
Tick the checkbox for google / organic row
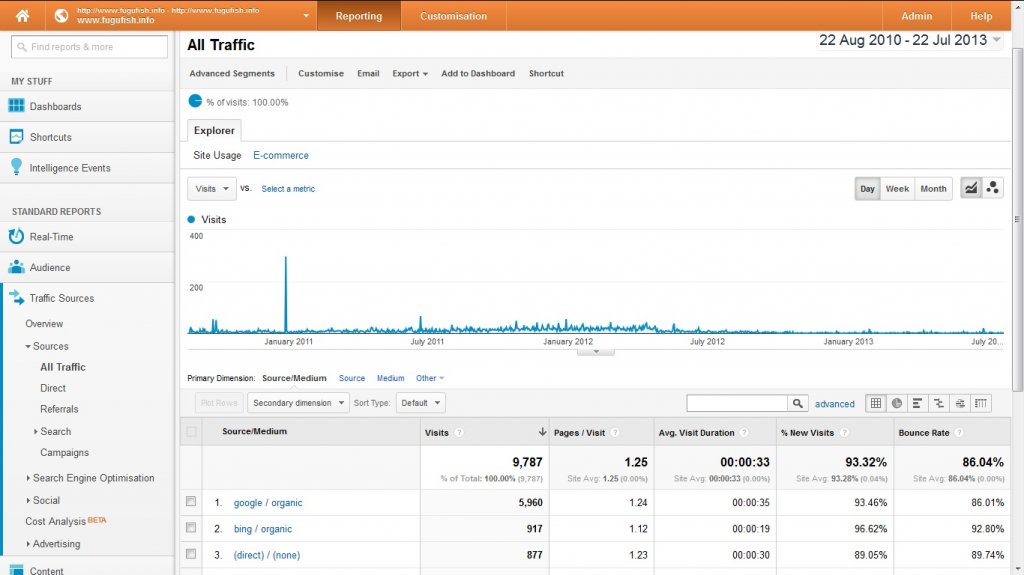tap(191, 502)
